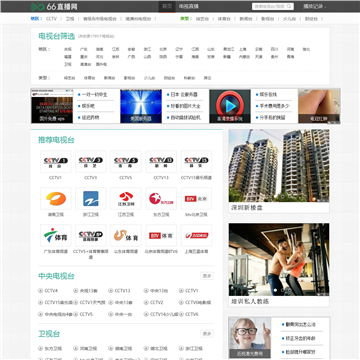Select the Hunan TV orange logo
This screenshot has height=360, width=360.
coord(56,199)
